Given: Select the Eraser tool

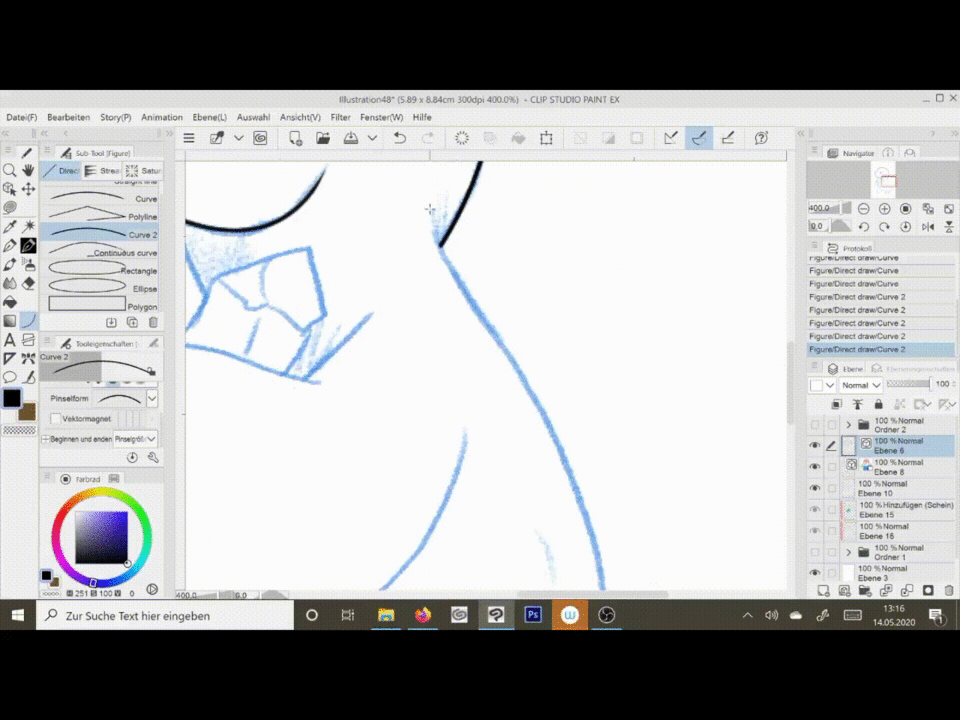Looking at the screenshot, I should 28,283.
